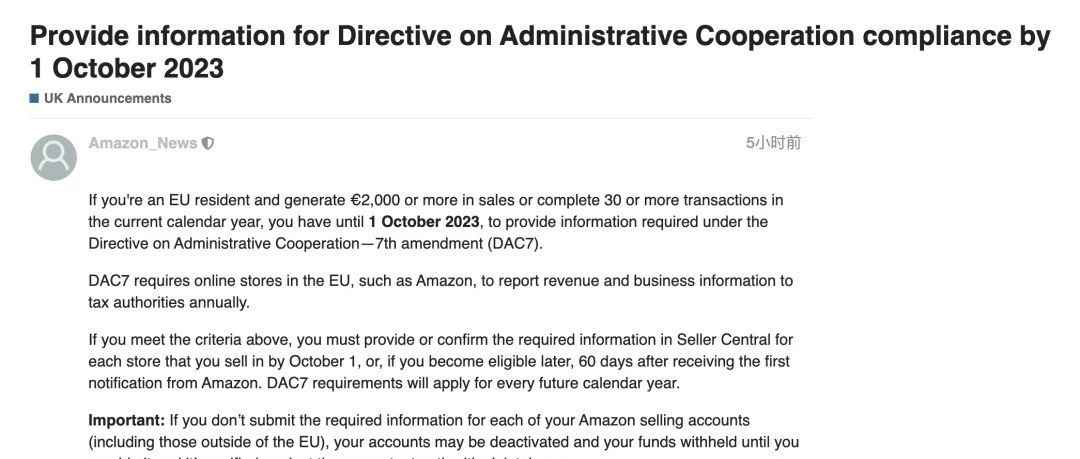Open the UK Announcements category link

coord(107,99)
